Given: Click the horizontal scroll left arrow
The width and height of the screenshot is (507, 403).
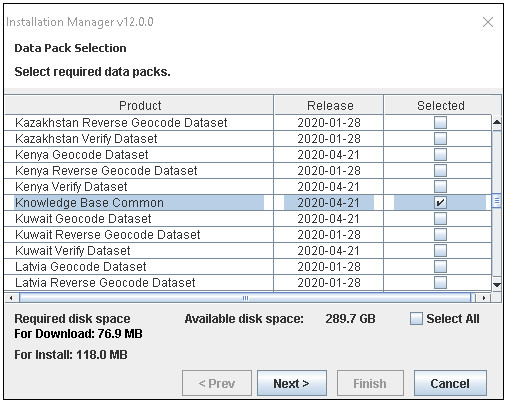Looking at the screenshot, I should pyautogui.click(x=12, y=298).
